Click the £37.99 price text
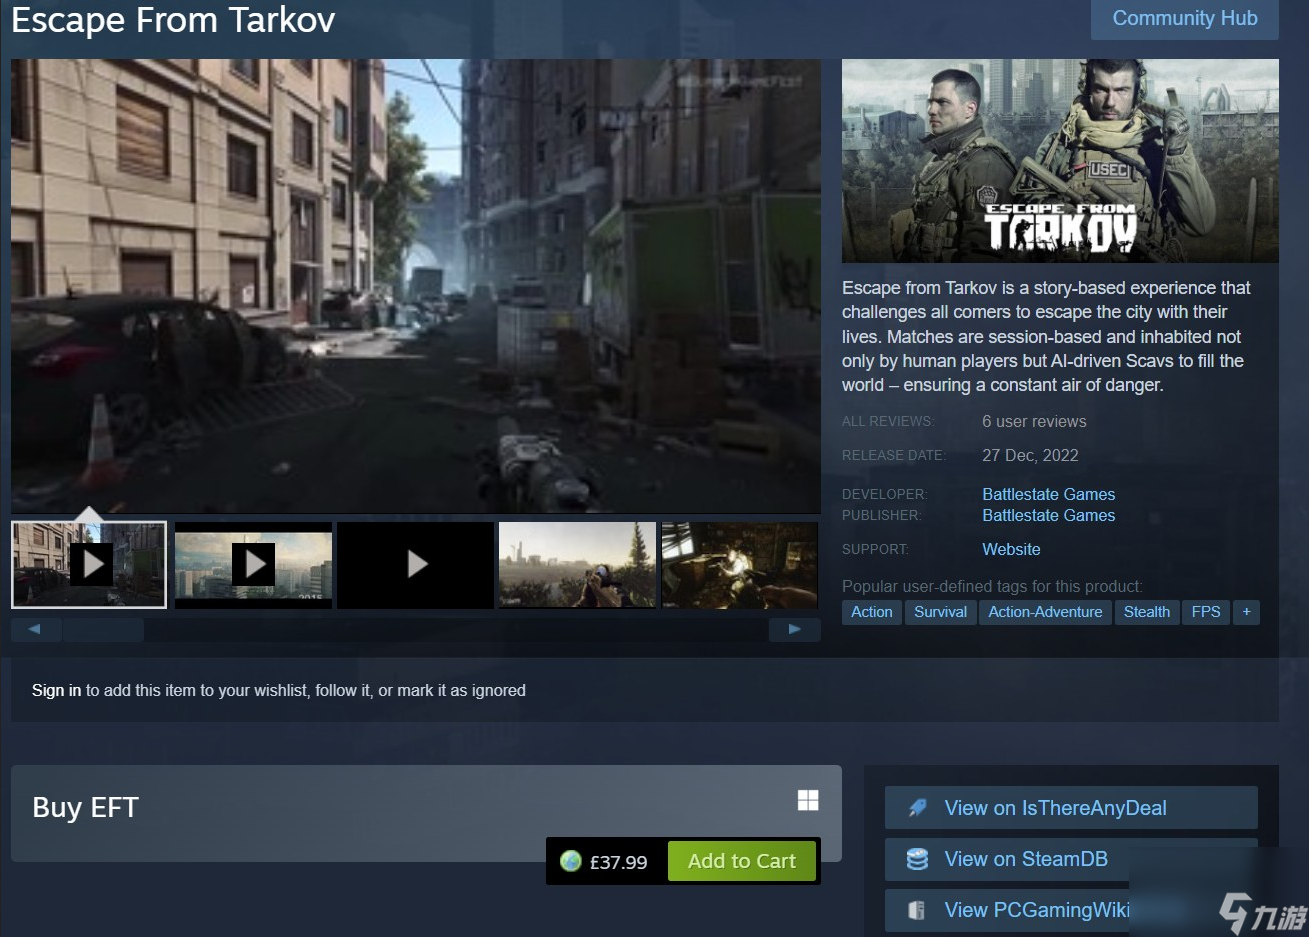Image resolution: width=1309 pixels, height=937 pixels. [618, 862]
